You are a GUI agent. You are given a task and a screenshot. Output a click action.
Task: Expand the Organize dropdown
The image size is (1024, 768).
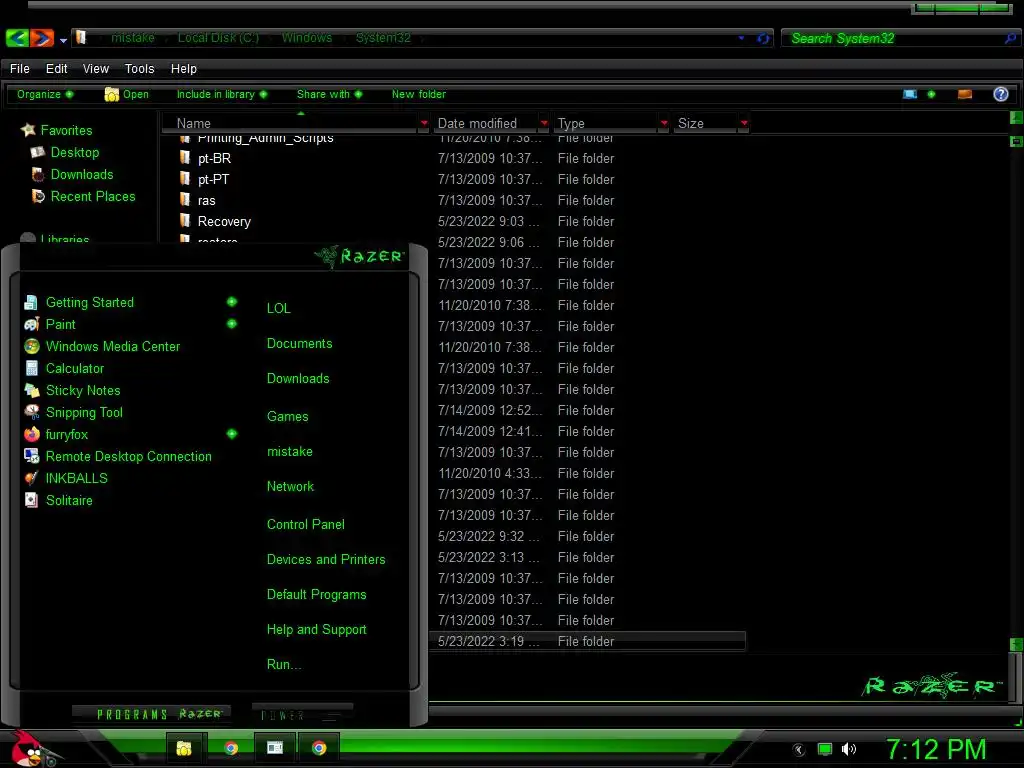pos(45,94)
